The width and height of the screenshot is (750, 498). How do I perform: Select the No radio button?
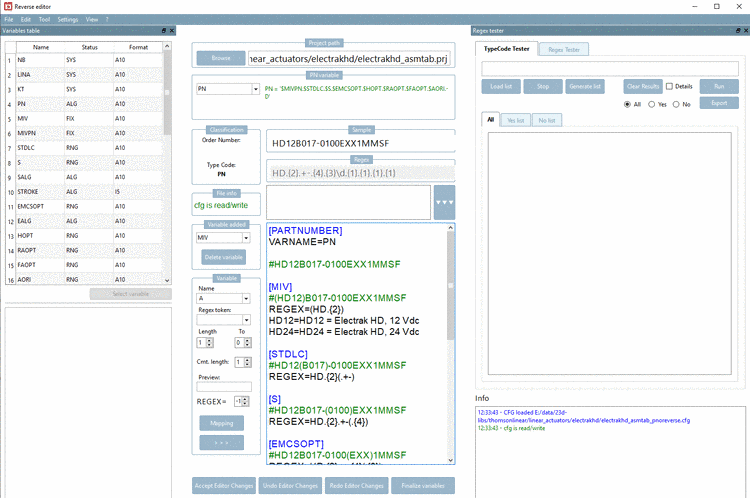click(676, 104)
